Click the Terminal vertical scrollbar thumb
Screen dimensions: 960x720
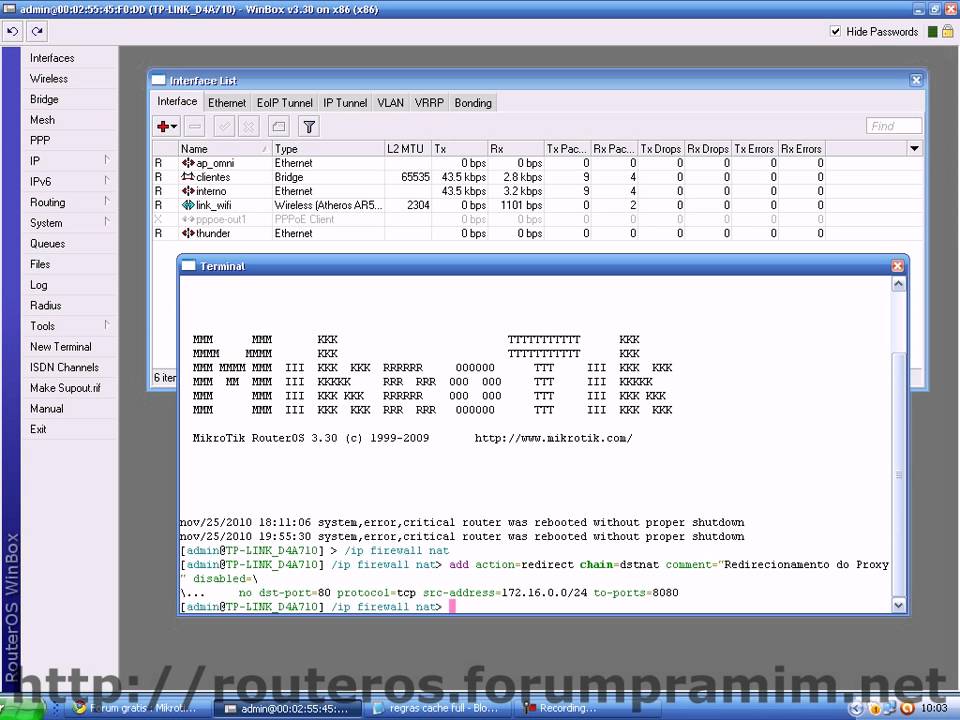(x=898, y=474)
